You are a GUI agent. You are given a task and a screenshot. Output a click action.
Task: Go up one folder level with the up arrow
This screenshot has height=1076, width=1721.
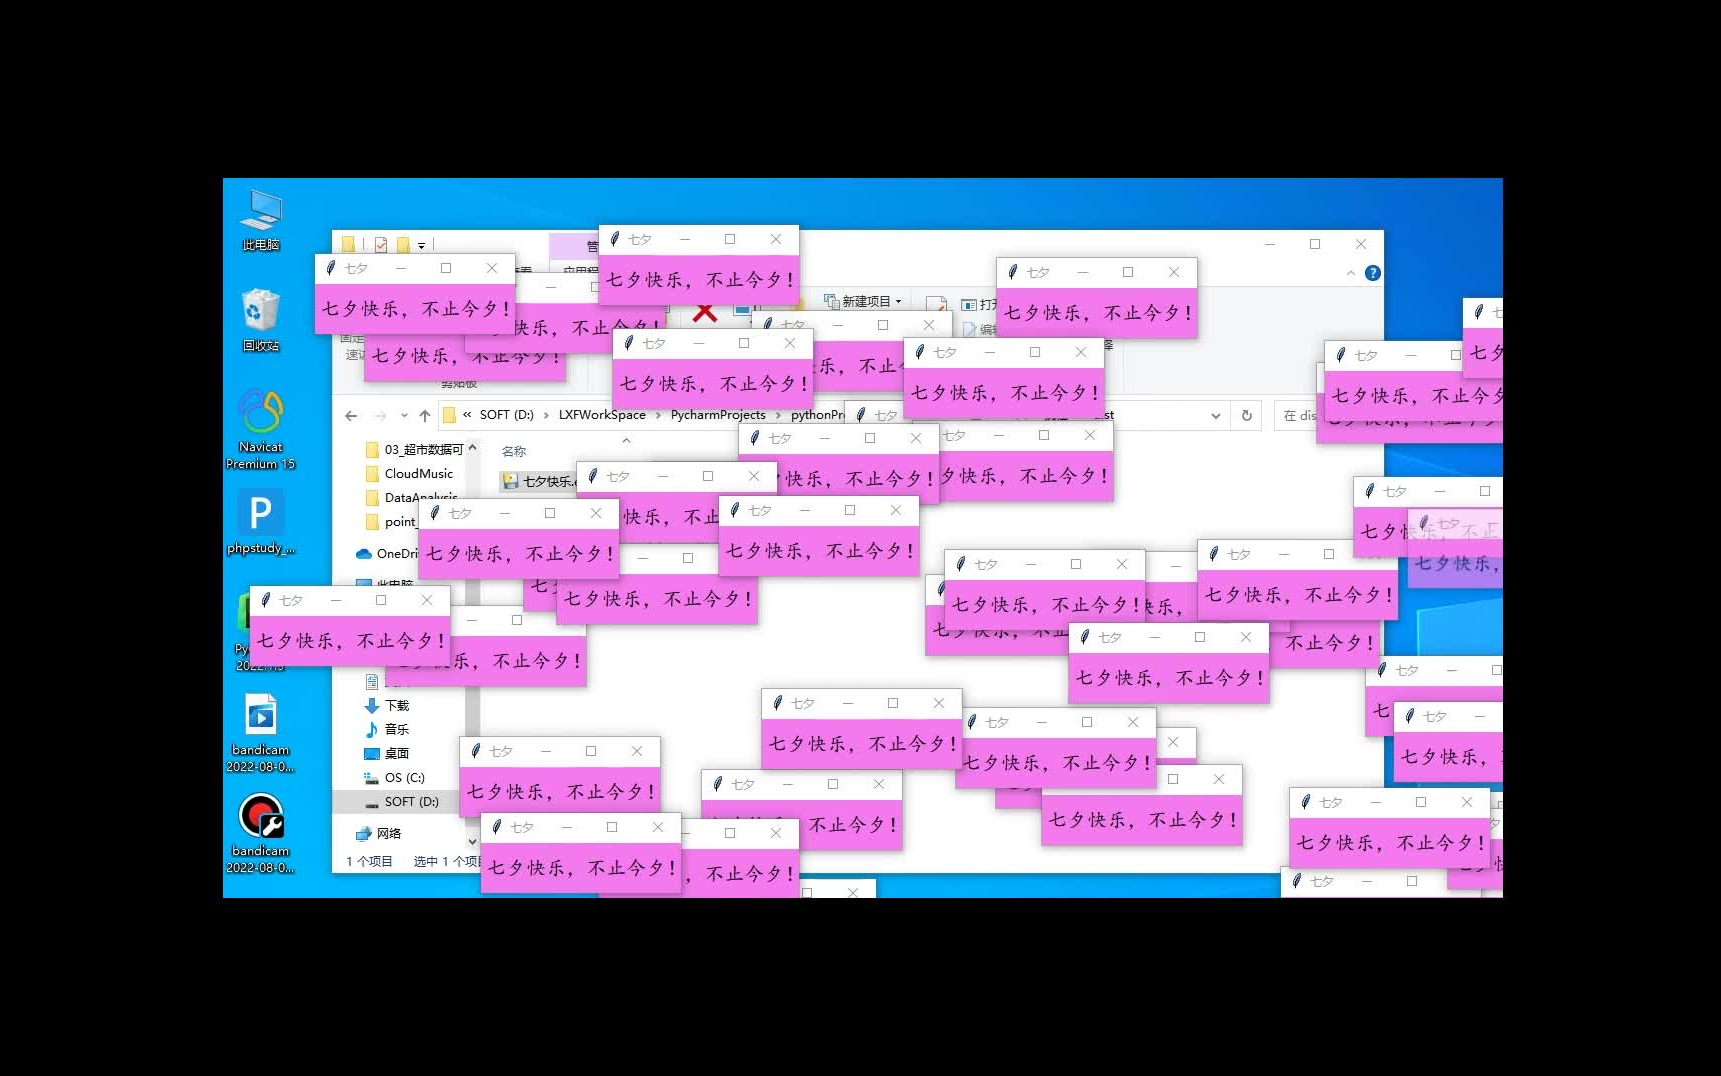coord(425,416)
